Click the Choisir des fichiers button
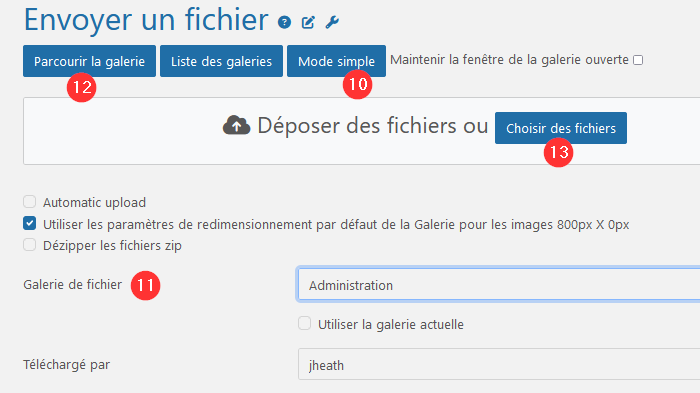The width and height of the screenshot is (700, 393). [x=561, y=128]
